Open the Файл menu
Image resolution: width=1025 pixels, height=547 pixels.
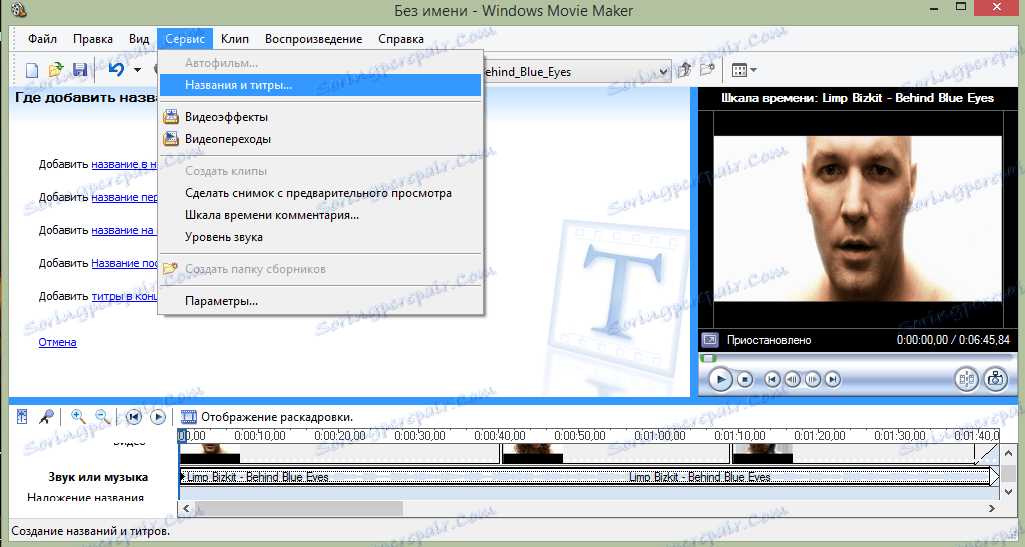(42, 39)
